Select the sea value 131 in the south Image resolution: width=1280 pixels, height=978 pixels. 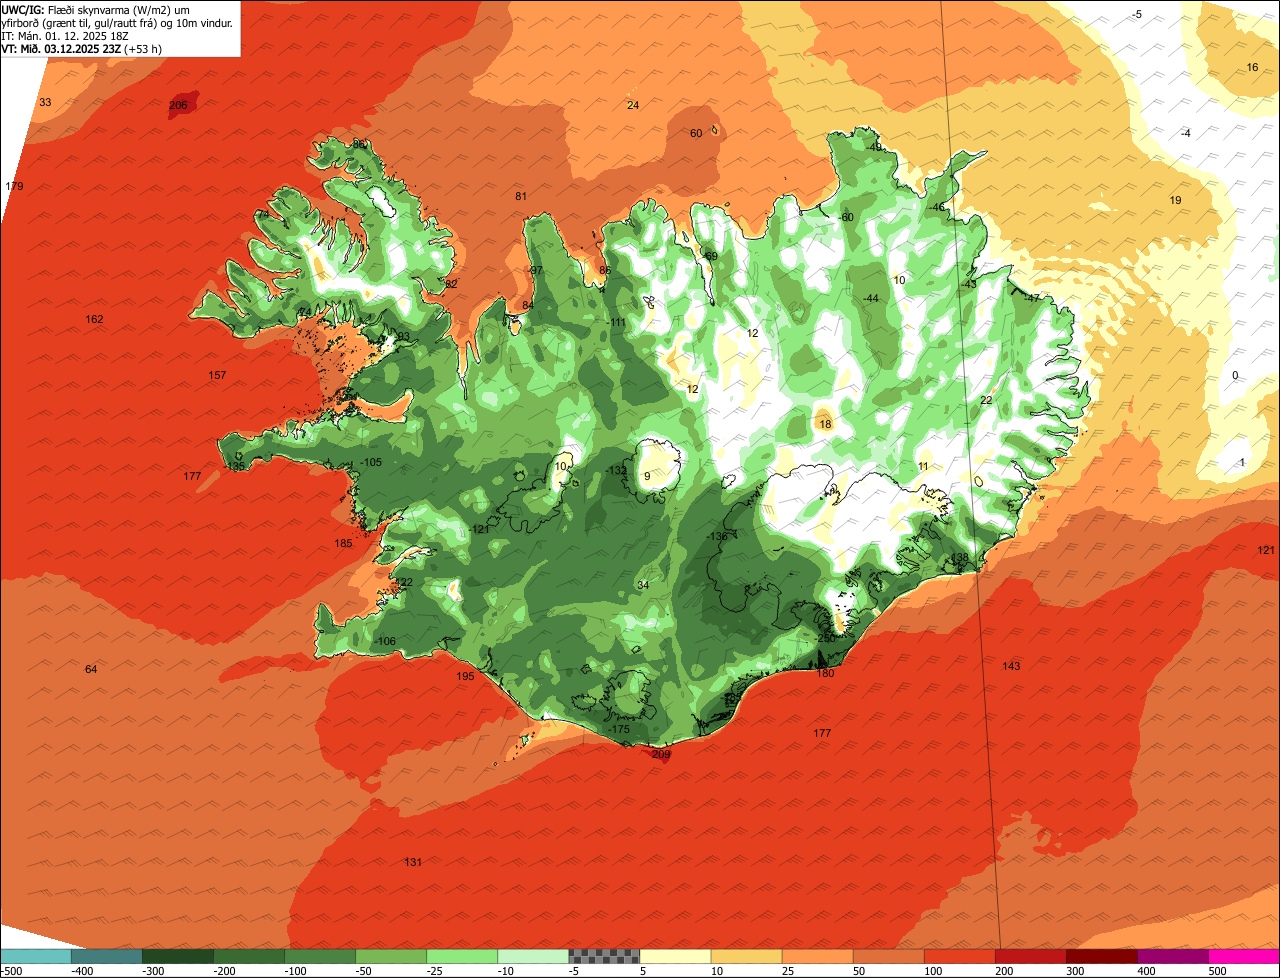[413, 862]
